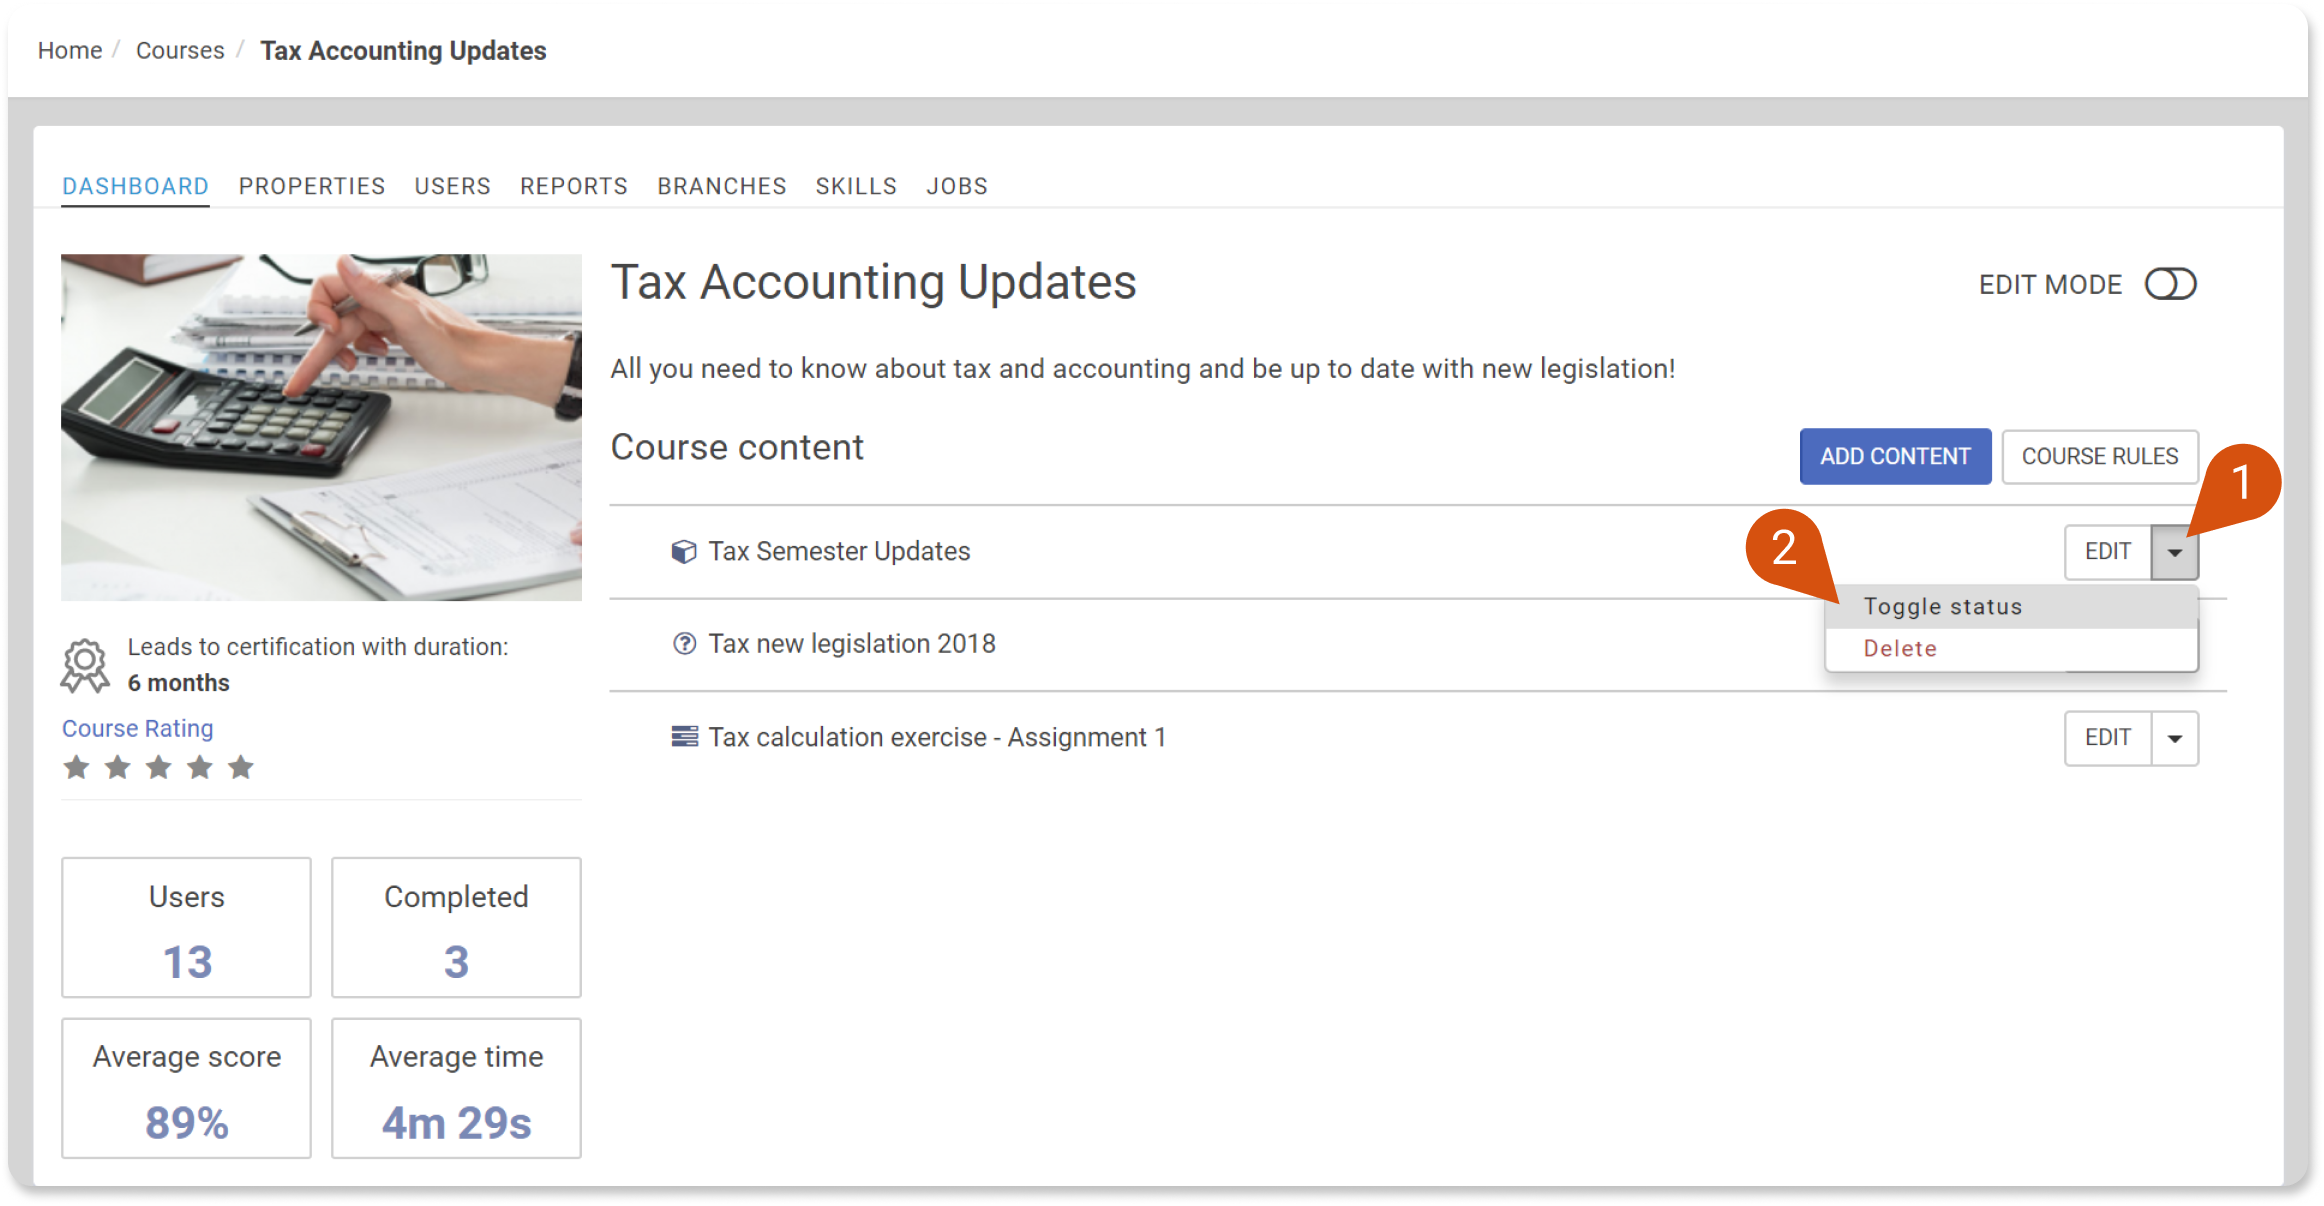This screenshot has width=2324, height=1206.
Task: Go to Courses in the breadcrumb
Action: pyautogui.click(x=180, y=50)
